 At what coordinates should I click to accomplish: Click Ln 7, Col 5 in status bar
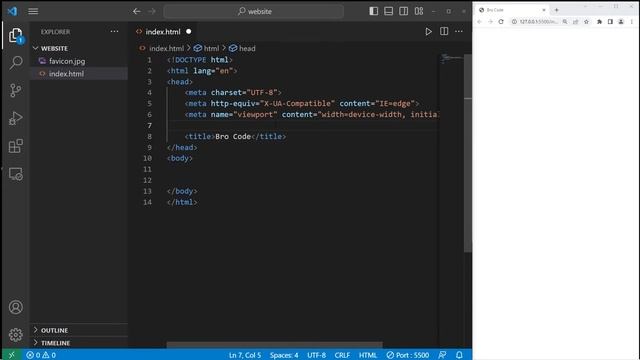tap(245, 355)
